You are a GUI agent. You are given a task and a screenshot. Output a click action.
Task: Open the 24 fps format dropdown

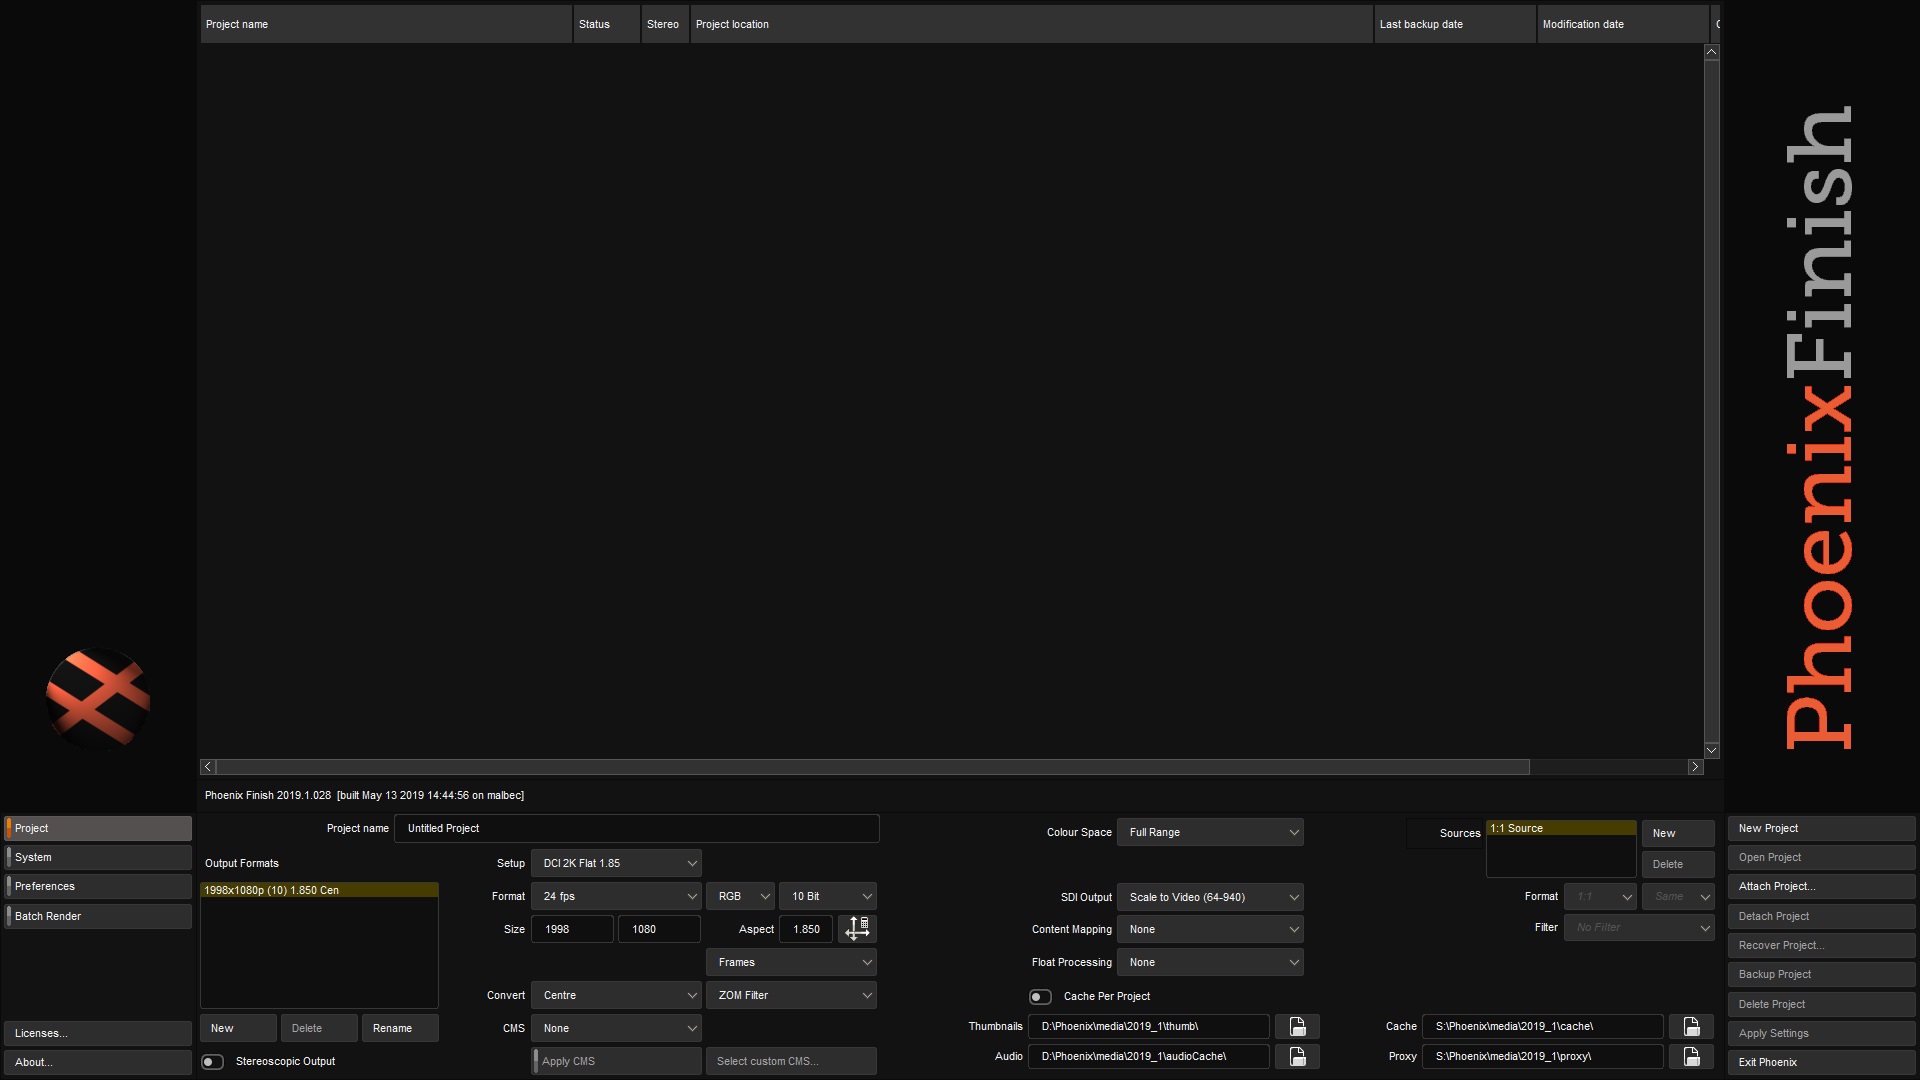click(x=616, y=896)
